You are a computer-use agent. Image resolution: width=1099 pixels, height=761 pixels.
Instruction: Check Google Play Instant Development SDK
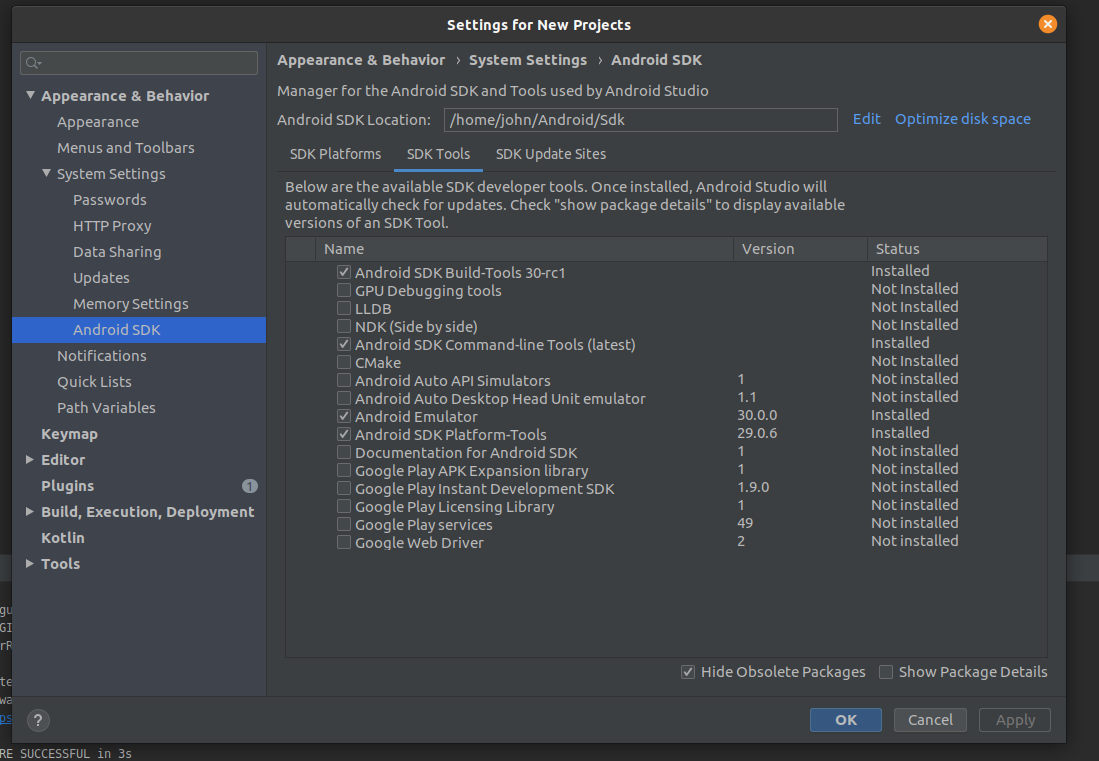coord(343,488)
